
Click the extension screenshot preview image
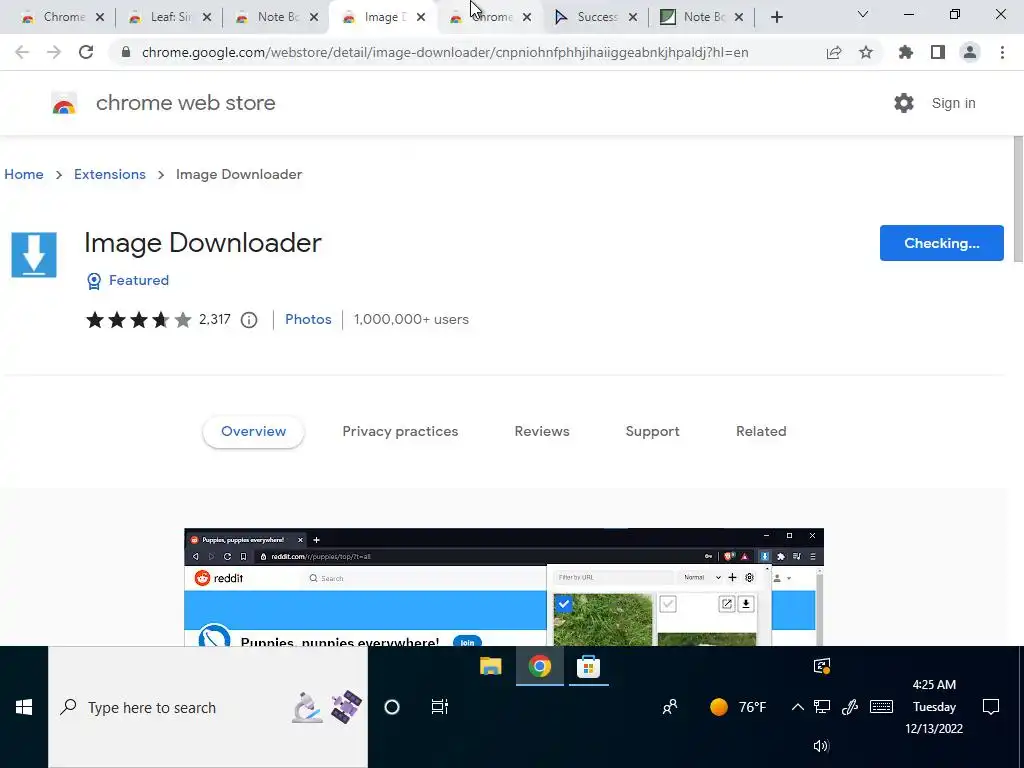click(504, 587)
